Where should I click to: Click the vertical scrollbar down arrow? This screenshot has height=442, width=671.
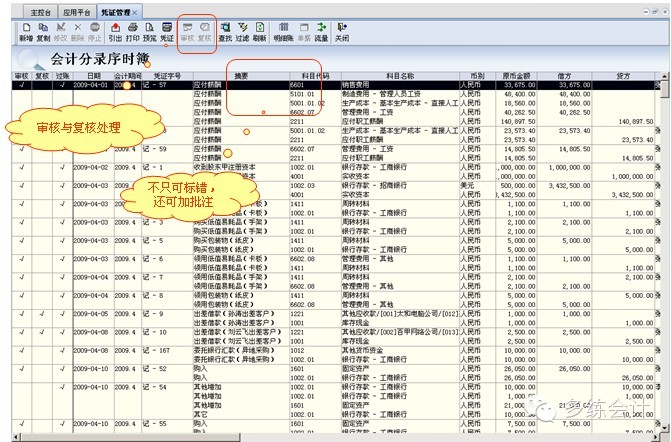click(664, 427)
